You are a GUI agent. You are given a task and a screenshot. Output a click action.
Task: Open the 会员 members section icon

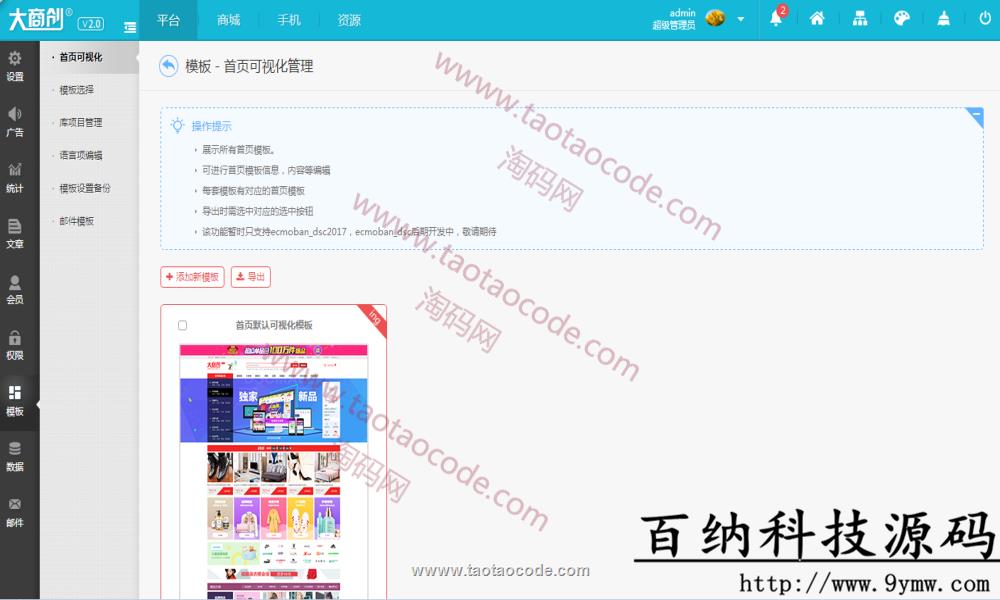coord(15,290)
